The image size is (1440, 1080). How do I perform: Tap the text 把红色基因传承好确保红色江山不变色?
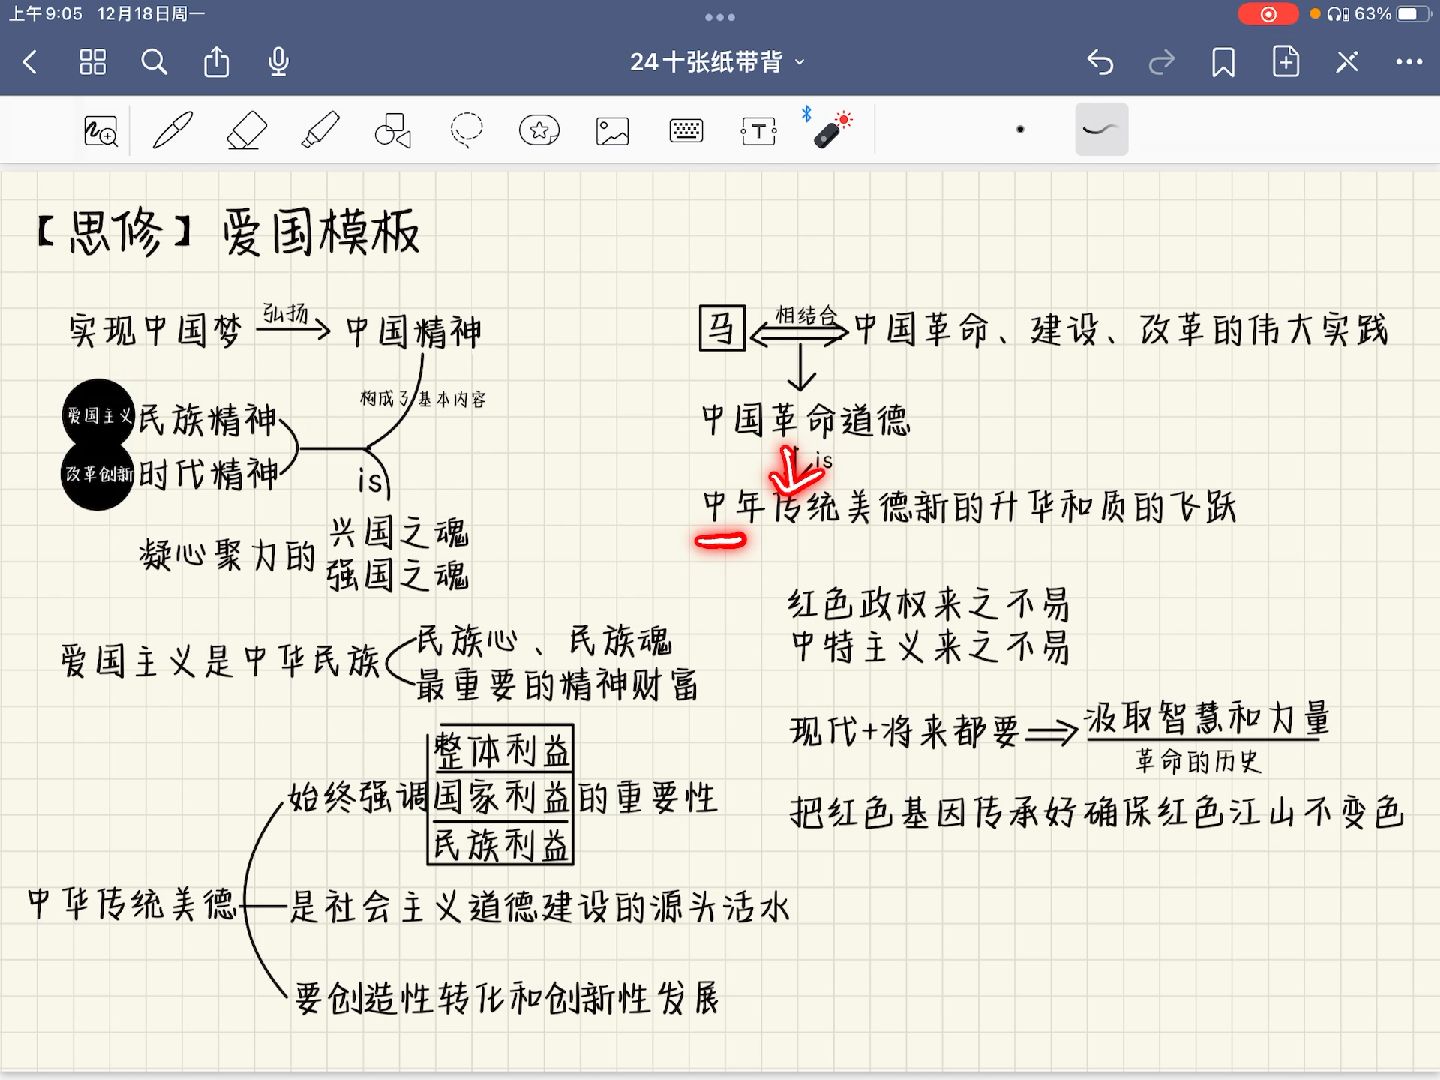pyautogui.click(x=1096, y=811)
